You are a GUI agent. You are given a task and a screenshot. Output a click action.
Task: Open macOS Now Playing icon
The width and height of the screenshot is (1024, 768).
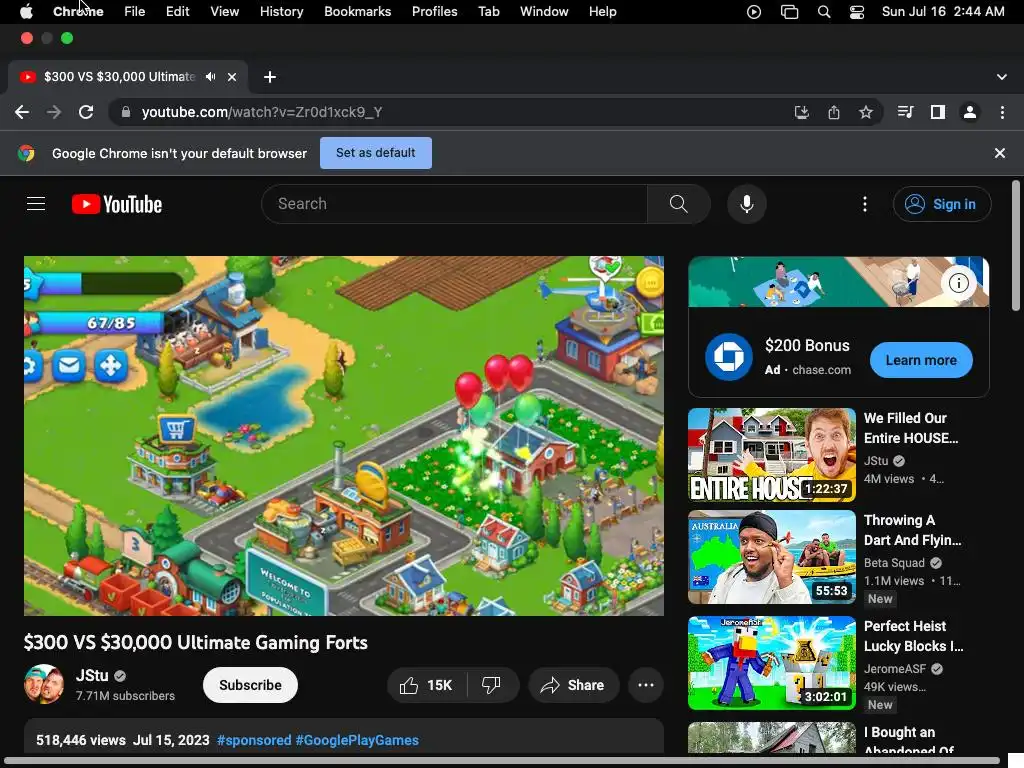(x=754, y=12)
